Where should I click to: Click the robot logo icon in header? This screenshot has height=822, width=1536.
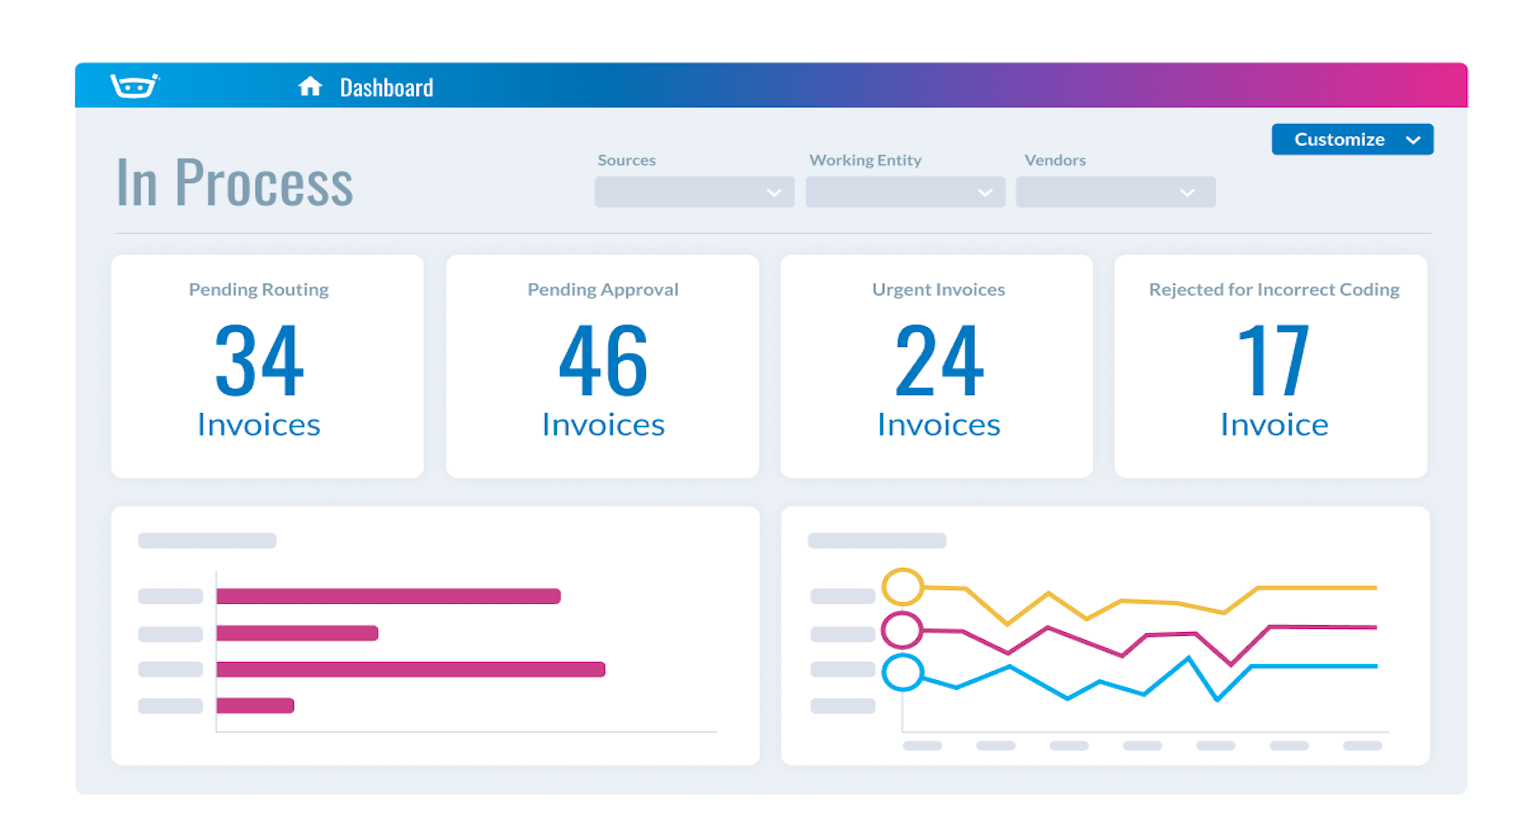(134, 86)
